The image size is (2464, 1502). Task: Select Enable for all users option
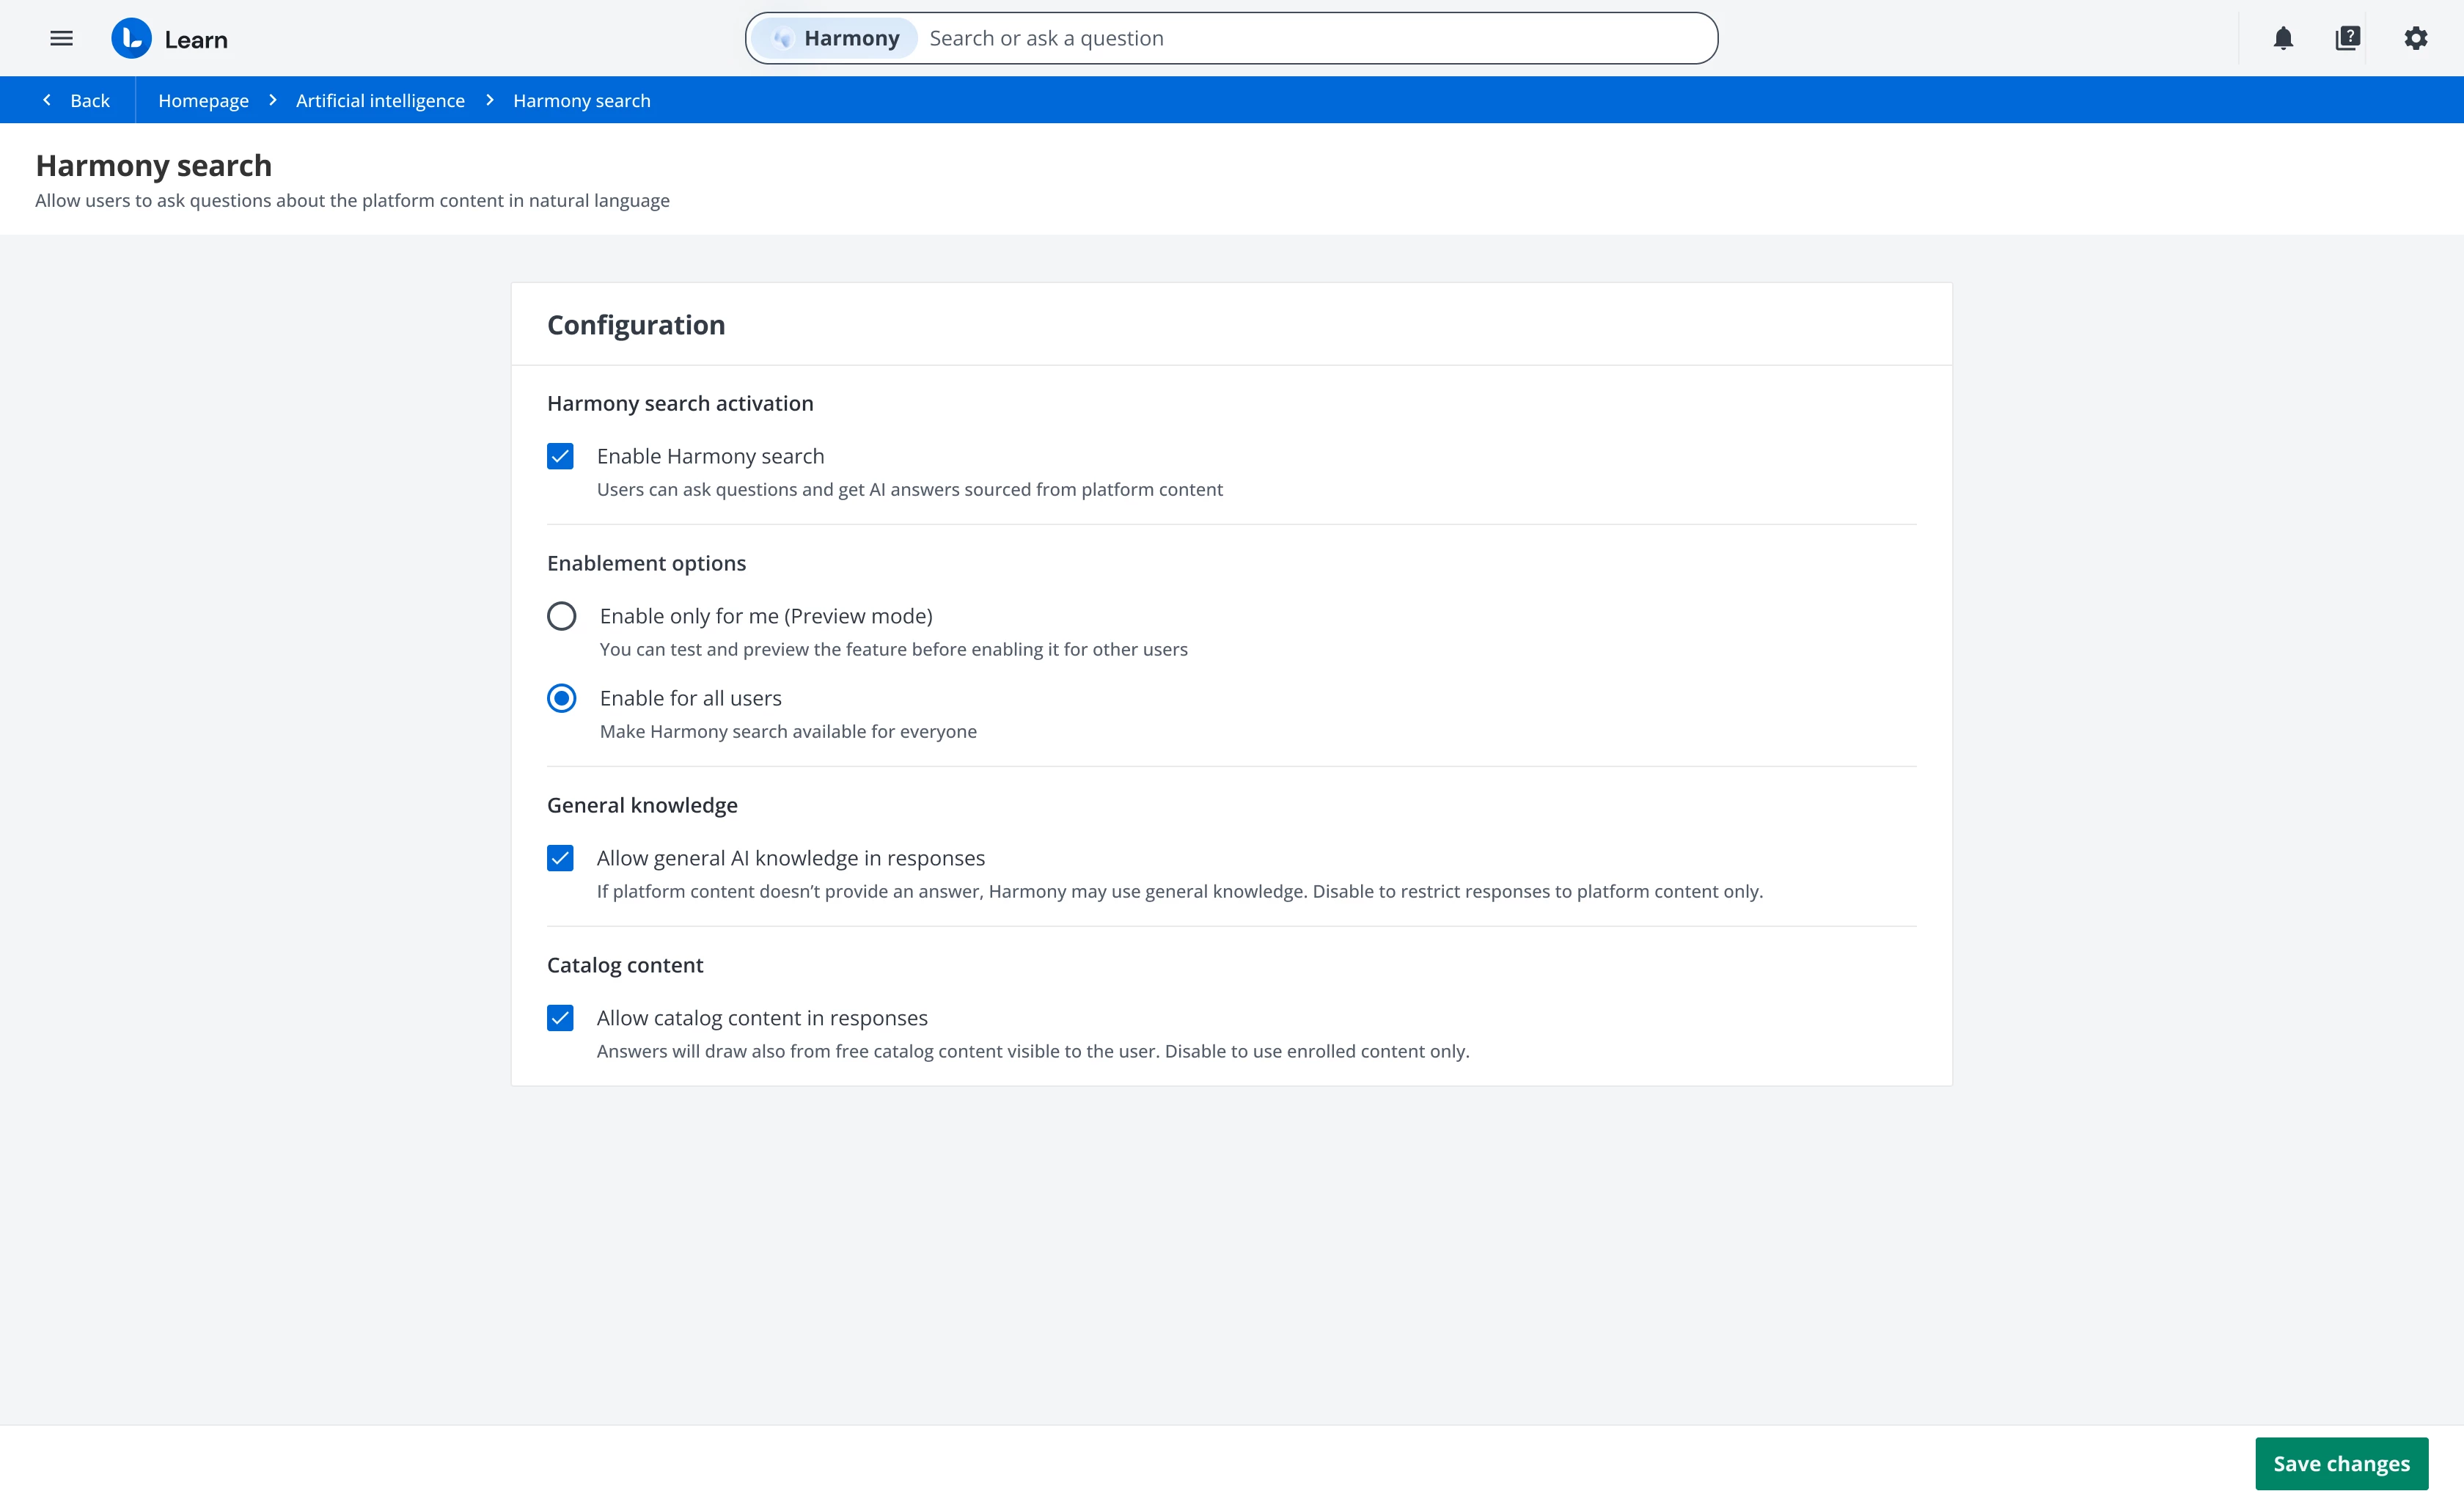[x=562, y=698]
